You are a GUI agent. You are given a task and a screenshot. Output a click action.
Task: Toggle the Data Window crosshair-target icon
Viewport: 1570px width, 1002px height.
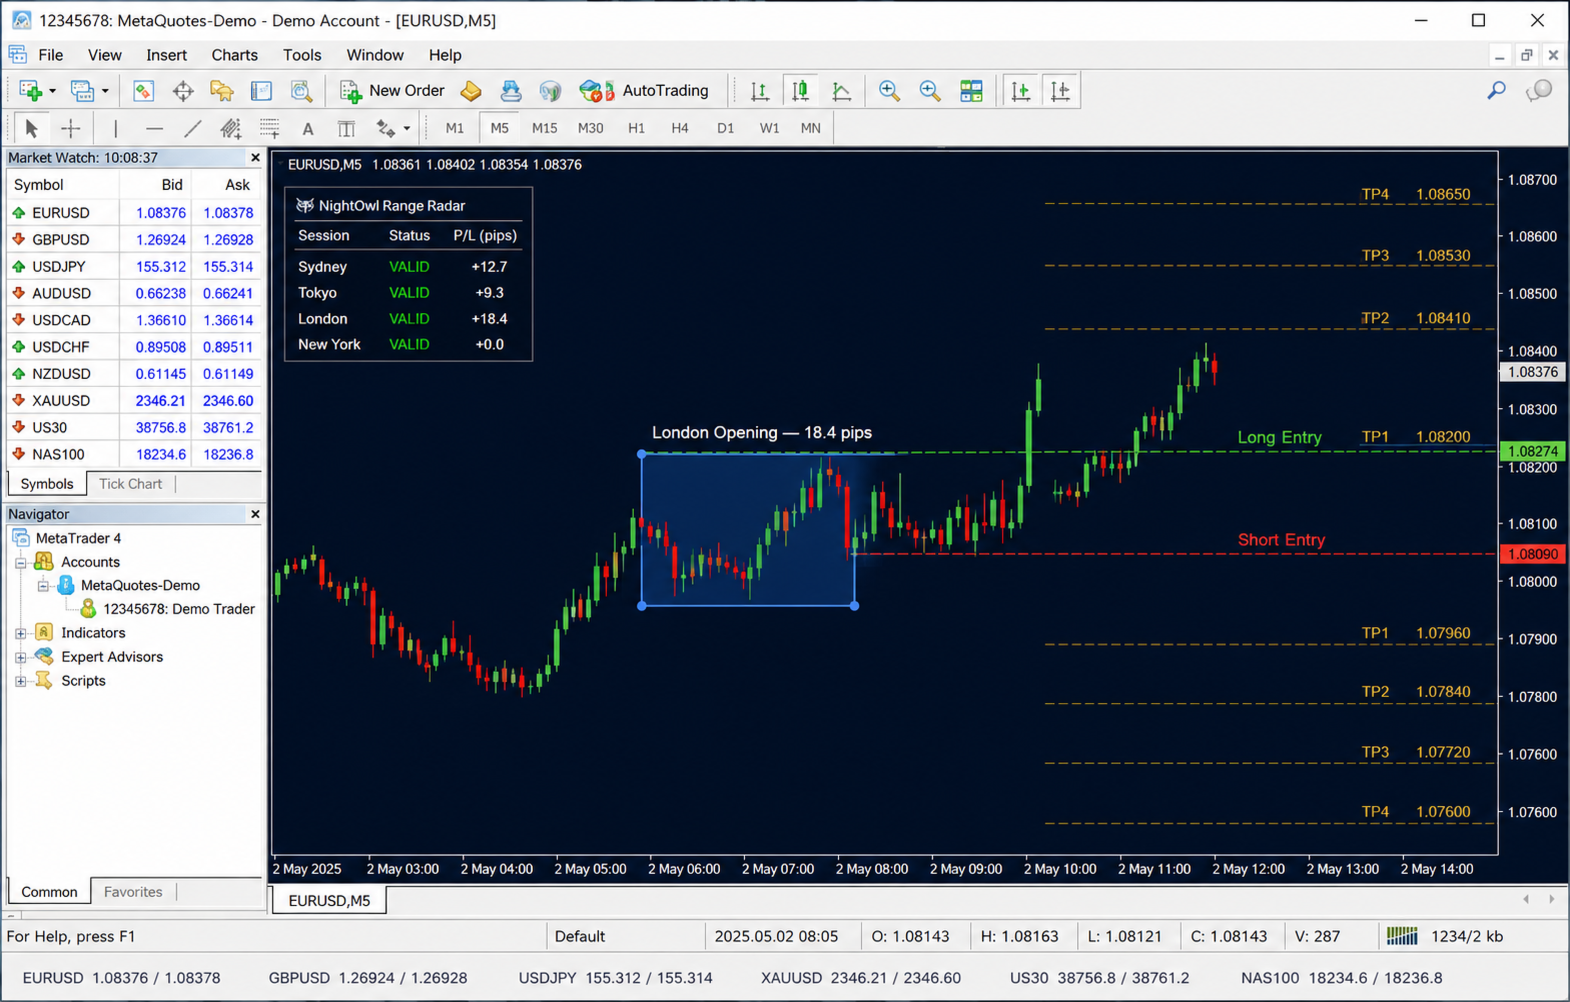(183, 91)
